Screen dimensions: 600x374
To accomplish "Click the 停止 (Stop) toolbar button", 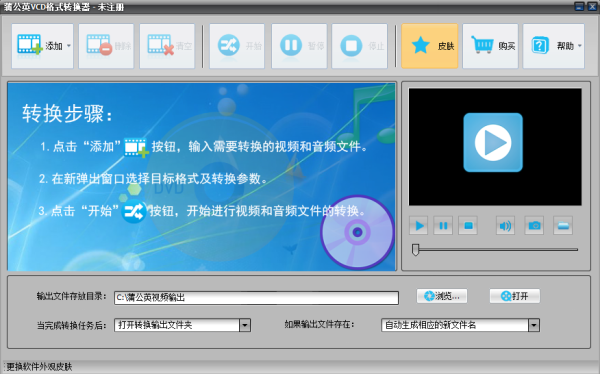I will [x=359, y=46].
